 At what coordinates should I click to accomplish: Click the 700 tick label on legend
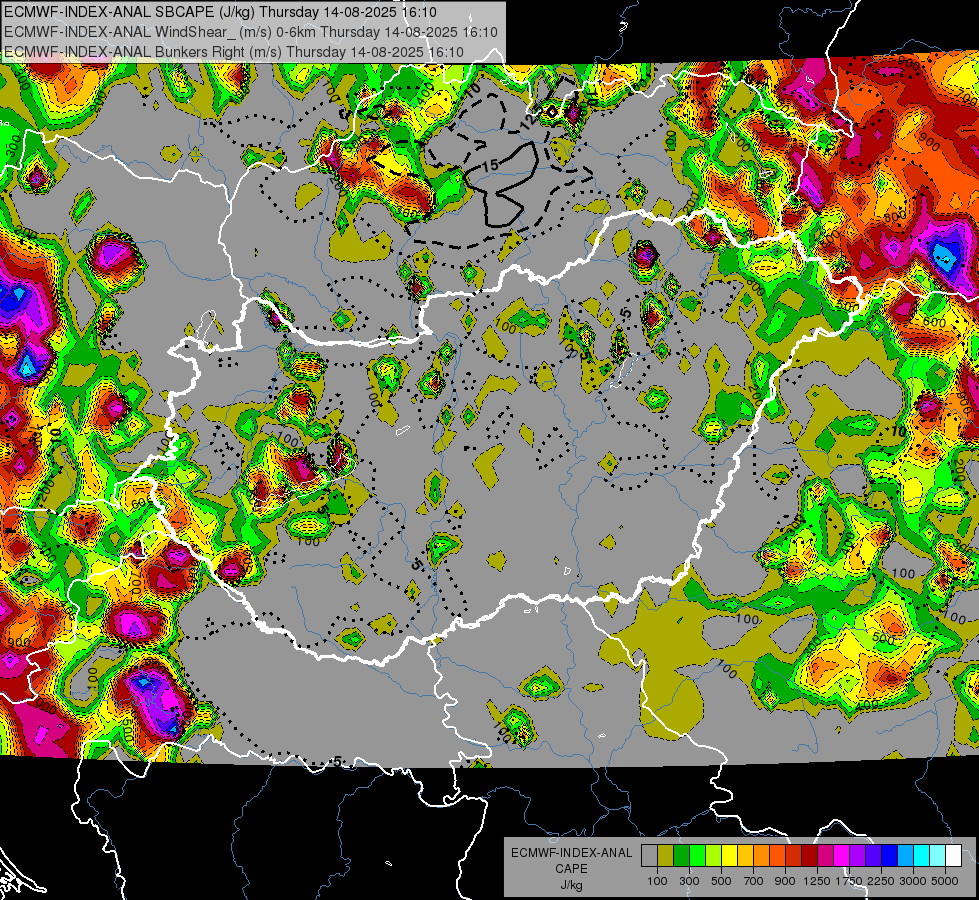pyautogui.click(x=754, y=881)
